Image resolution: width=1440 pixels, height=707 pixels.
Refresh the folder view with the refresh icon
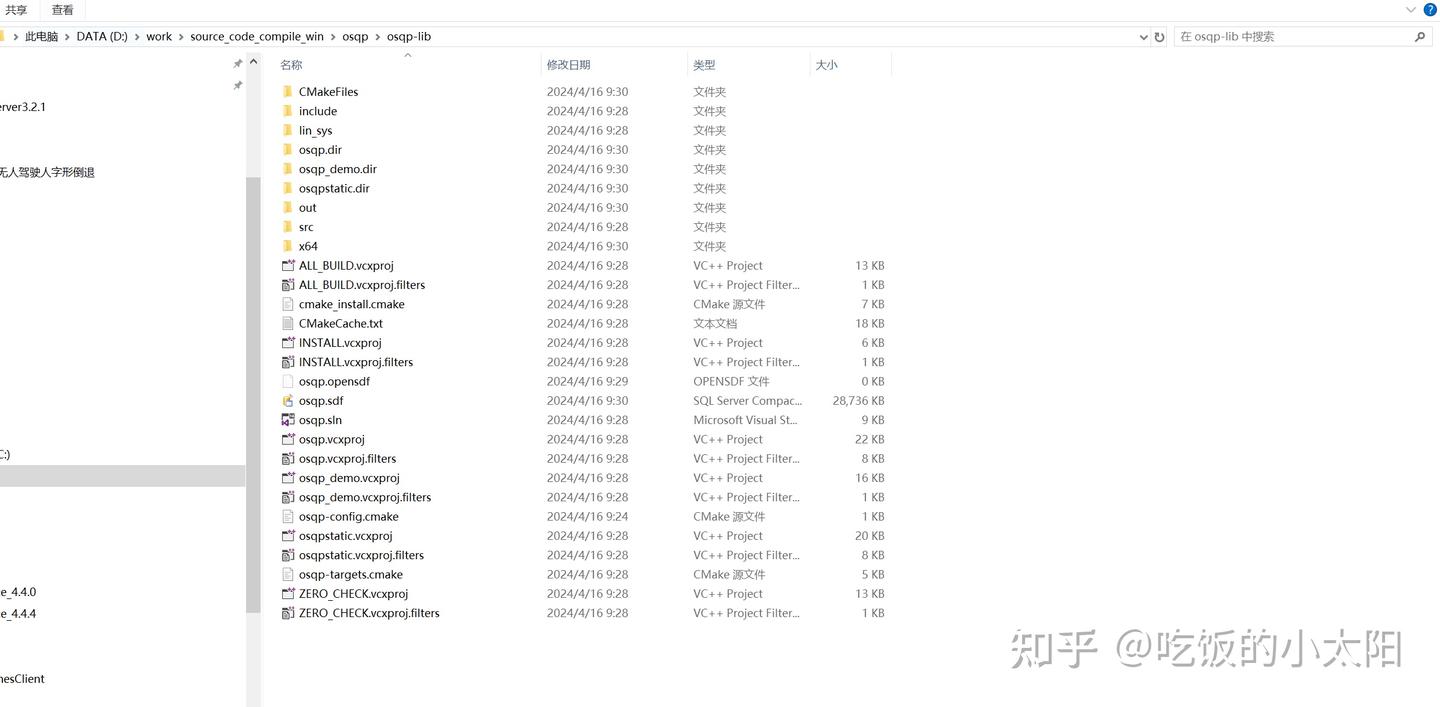point(1158,36)
